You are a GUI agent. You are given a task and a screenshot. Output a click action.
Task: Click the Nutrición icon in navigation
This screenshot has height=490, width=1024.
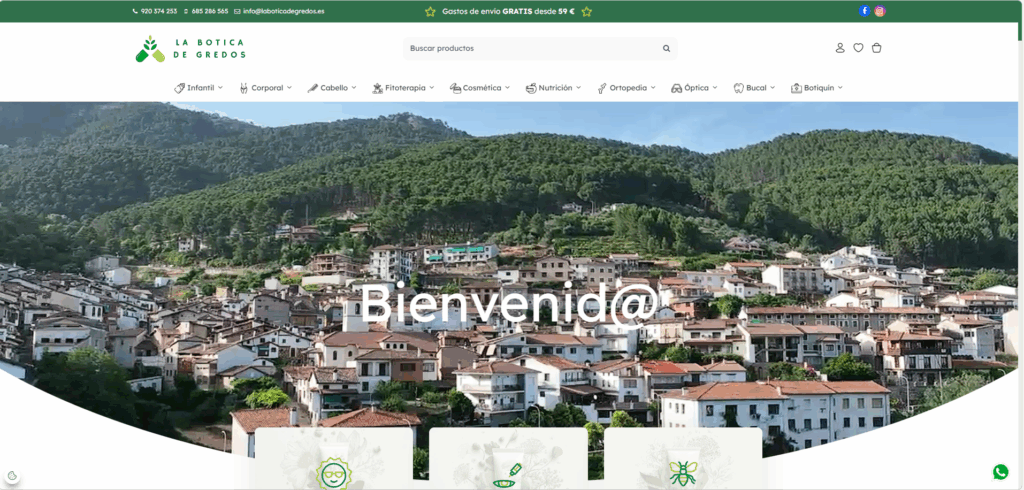click(x=531, y=88)
